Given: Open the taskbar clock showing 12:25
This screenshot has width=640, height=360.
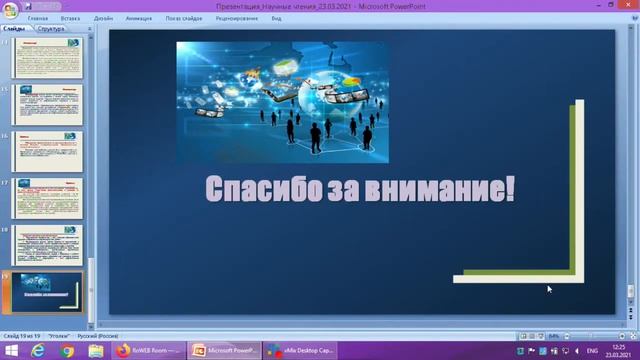Looking at the screenshot, I should click(x=618, y=351).
